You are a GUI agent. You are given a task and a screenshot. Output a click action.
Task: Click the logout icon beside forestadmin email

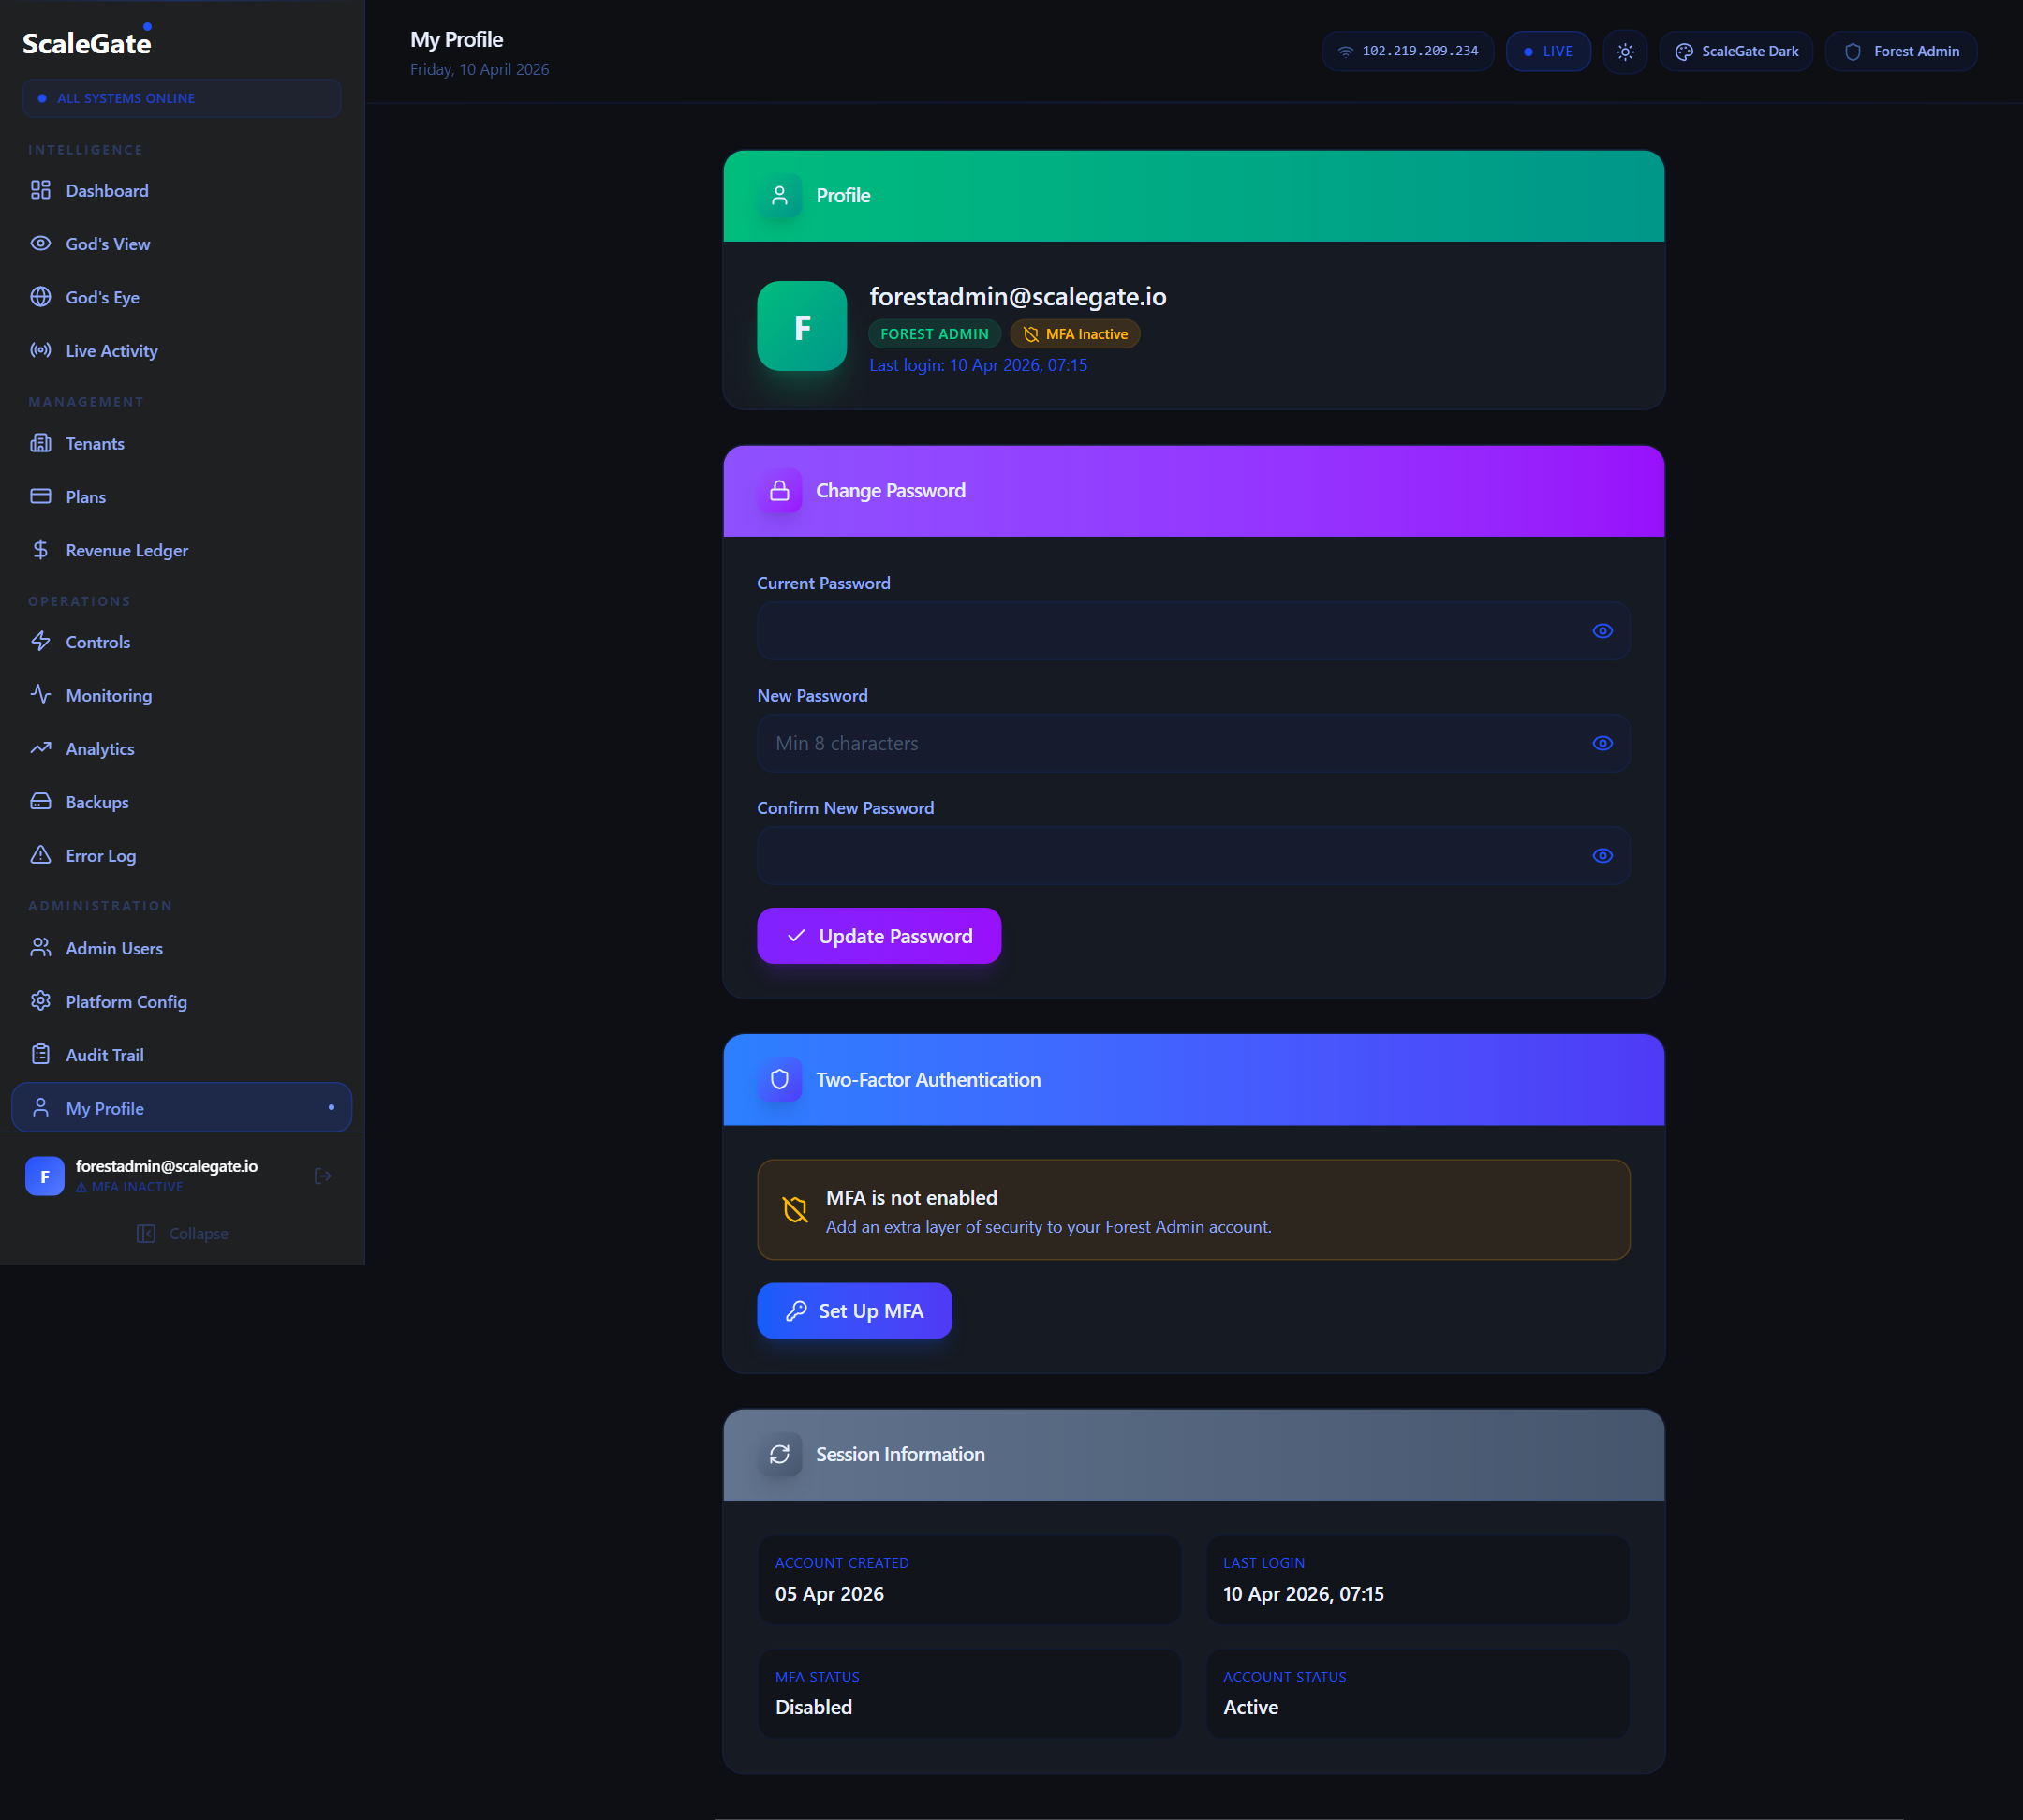pos(322,1176)
